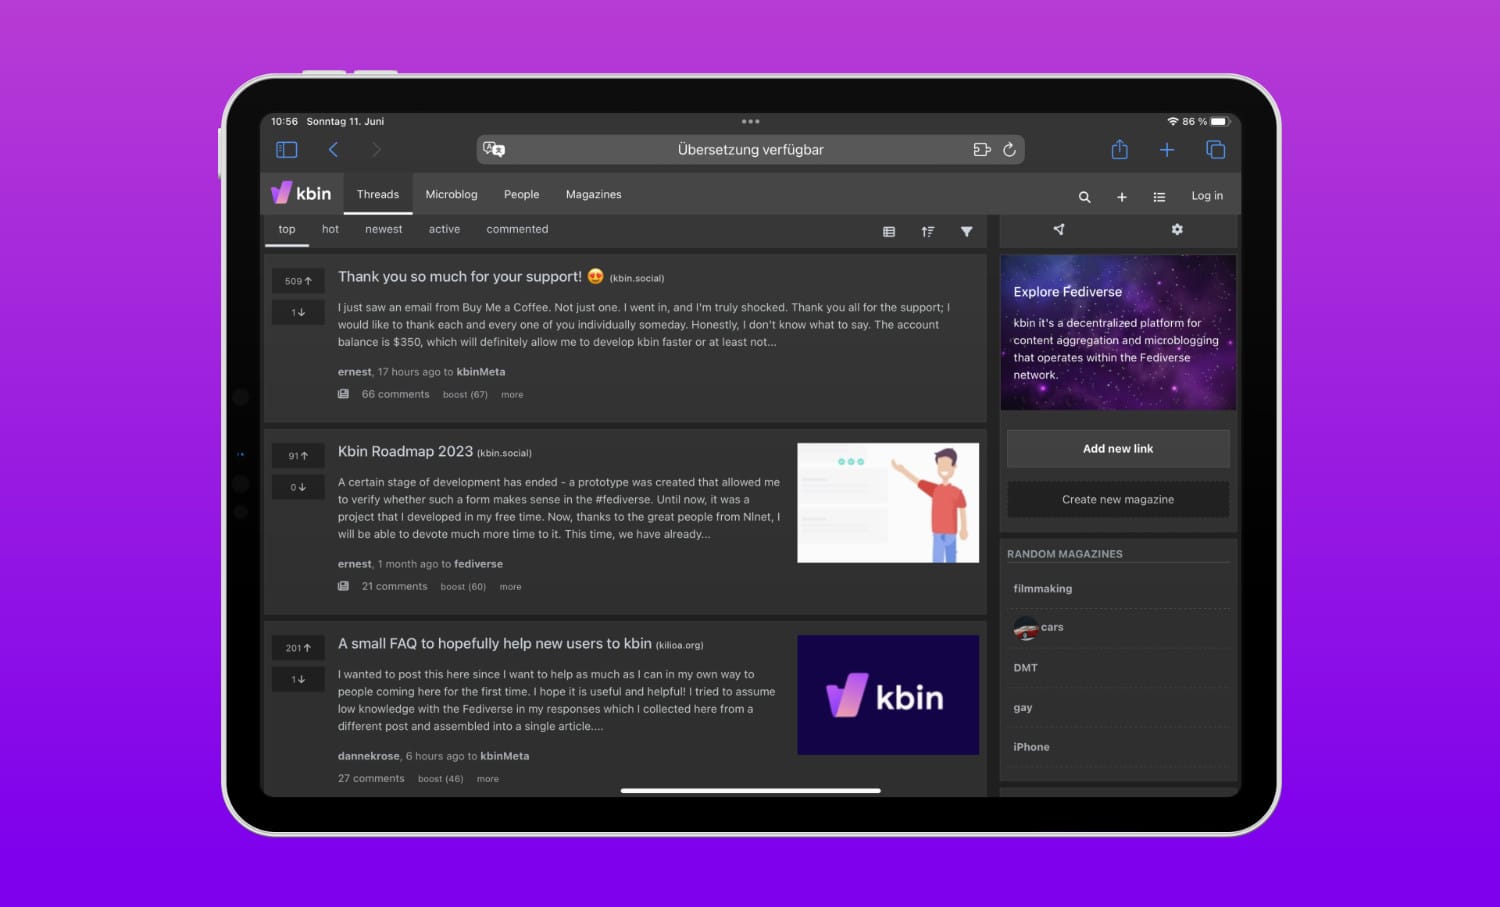
Task: Open 'A small FAQ' thread title
Action: click(494, 644)
